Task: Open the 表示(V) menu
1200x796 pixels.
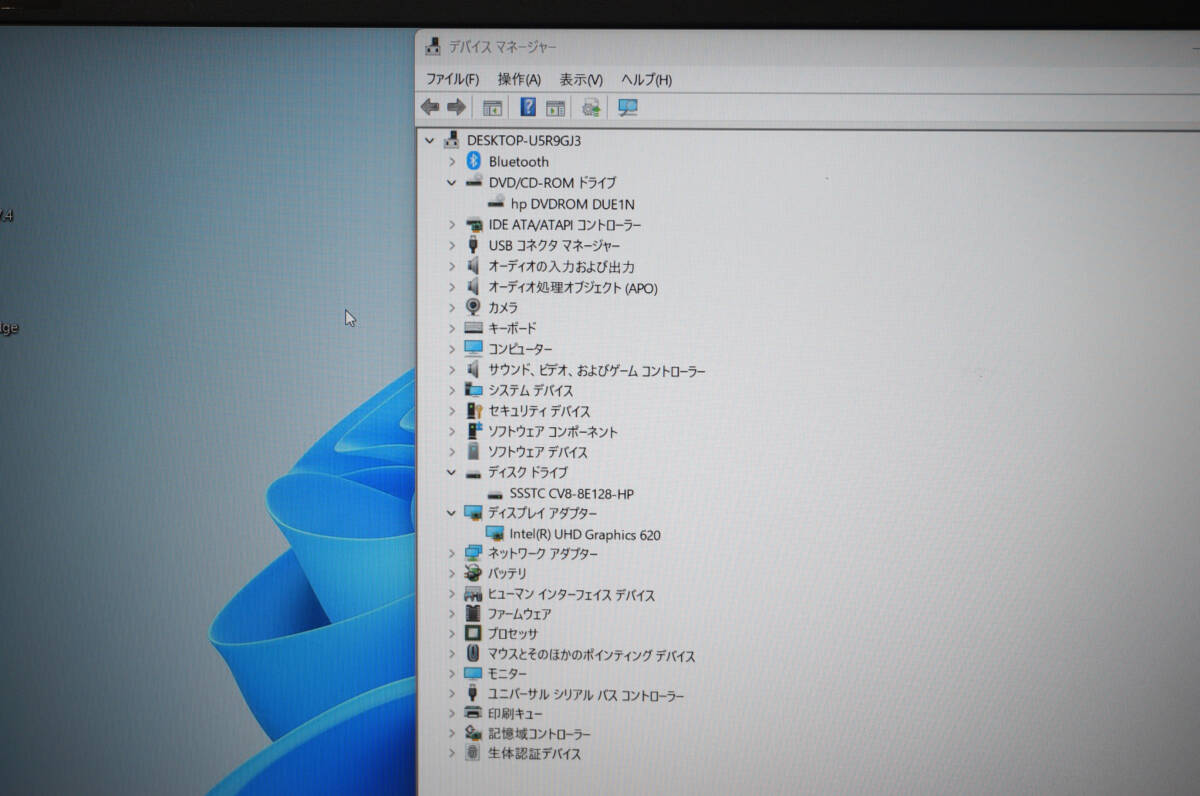Action: point(581,79)
